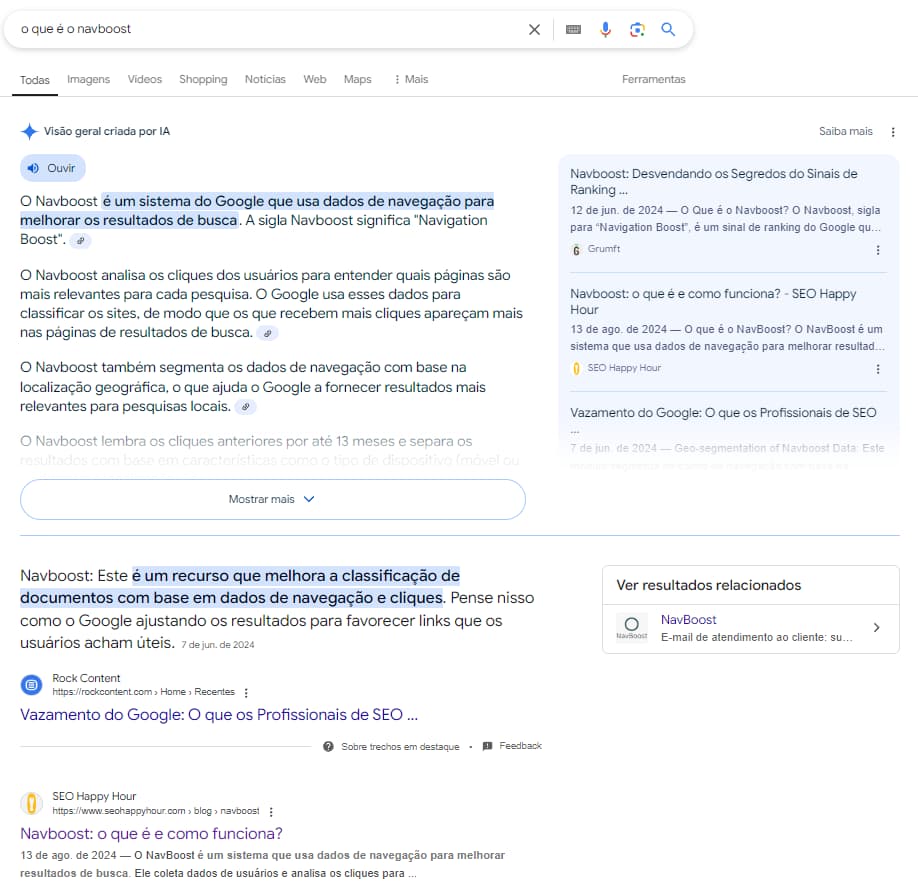The image size is (918, 895).
Task: Click 'Ver resultados relacionados' heading
Action: pos(708,585)
